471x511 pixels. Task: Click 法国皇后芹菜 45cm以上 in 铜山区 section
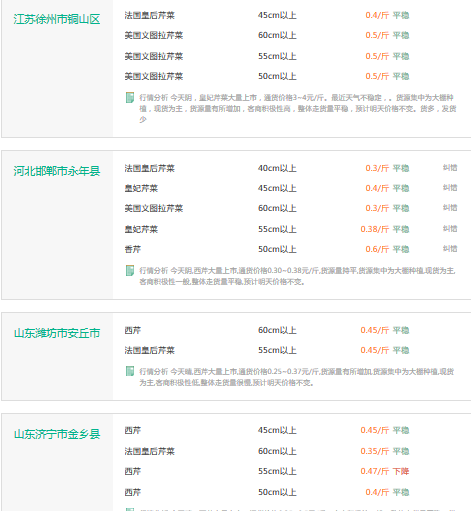click(x=150, y=15)
